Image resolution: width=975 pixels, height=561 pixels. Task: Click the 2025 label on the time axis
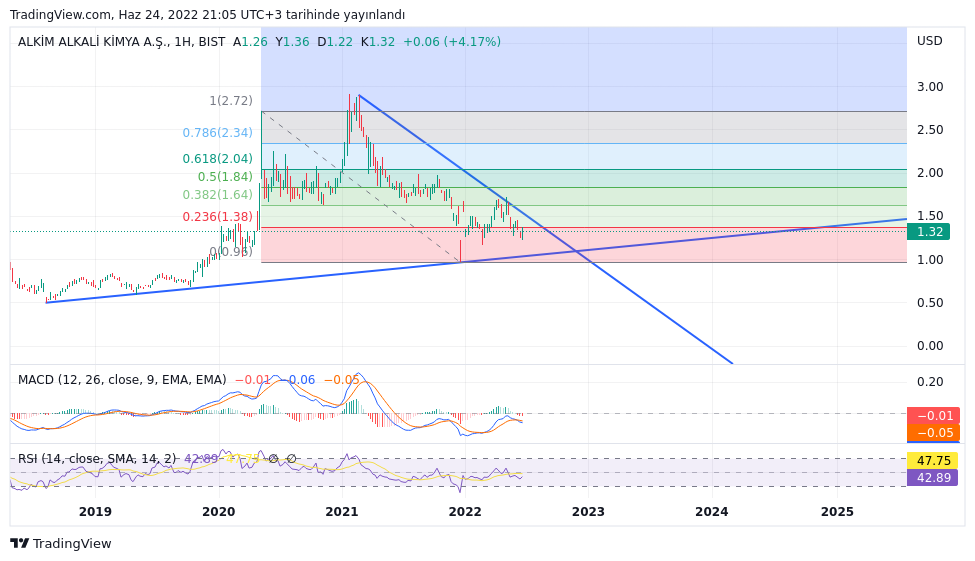pos(837,512)
